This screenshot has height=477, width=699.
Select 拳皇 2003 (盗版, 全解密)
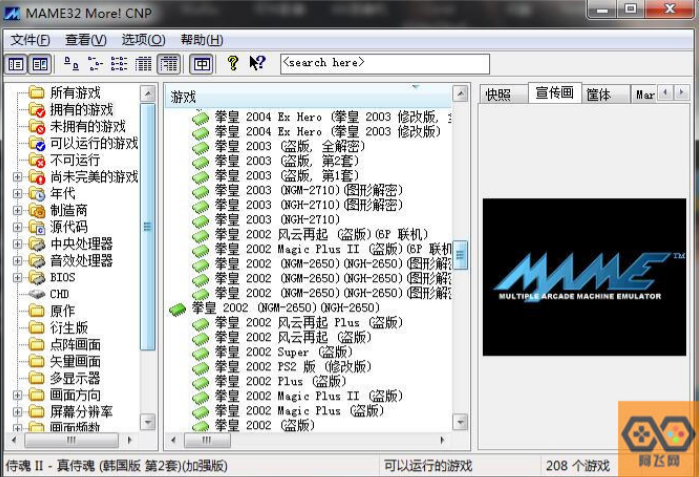[290, 146]
